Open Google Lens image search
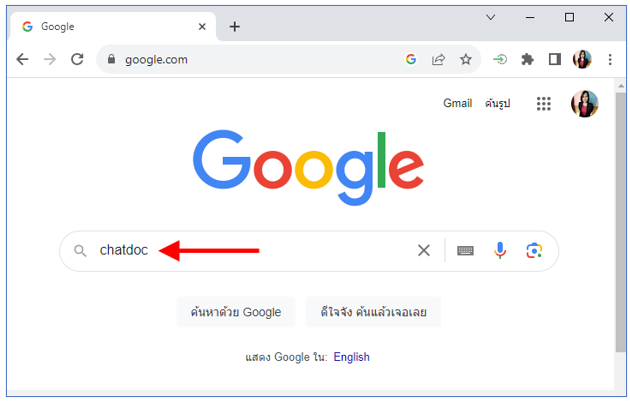Viewport: 630px width, 401px height. (534, 251)
